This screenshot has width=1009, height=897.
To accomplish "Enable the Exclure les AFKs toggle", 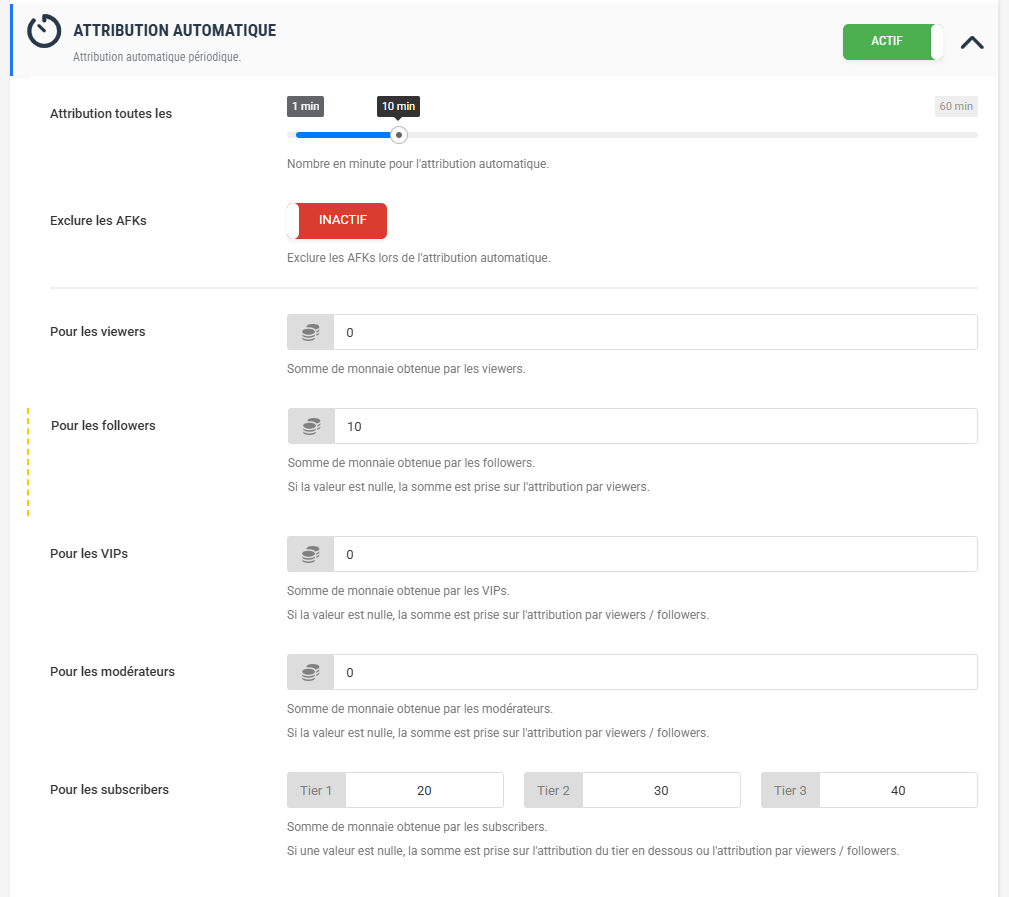I will (x=337, y=221).
